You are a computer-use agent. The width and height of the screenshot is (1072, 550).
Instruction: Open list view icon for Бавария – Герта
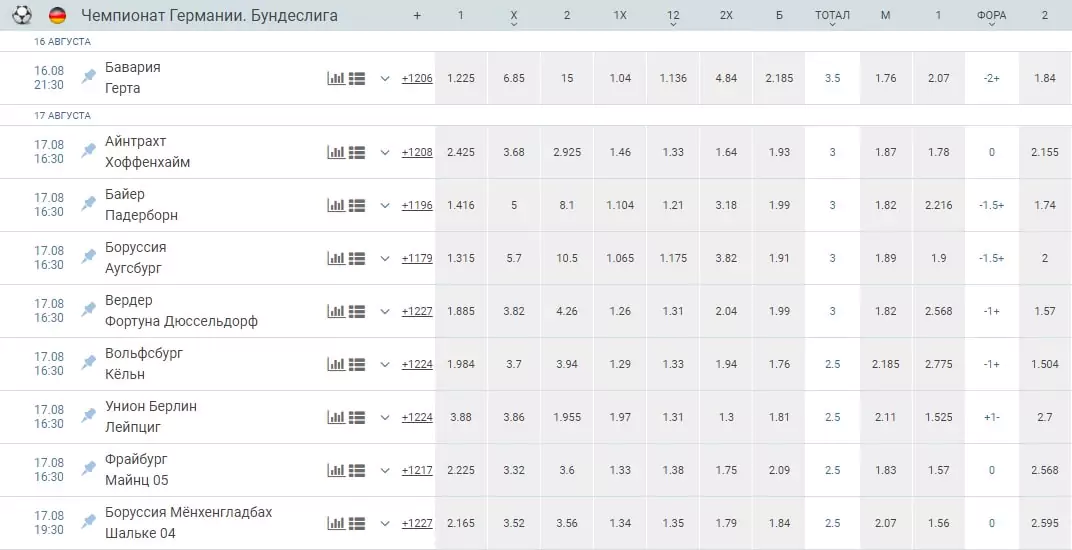(356, 78)
